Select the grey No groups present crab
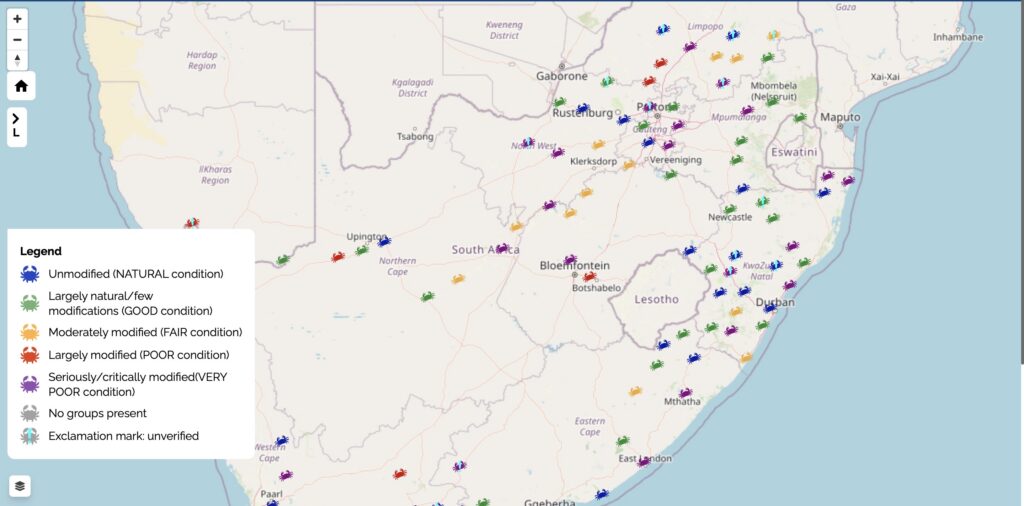This screenshot has height=506, width=1024. click(30, 413)
